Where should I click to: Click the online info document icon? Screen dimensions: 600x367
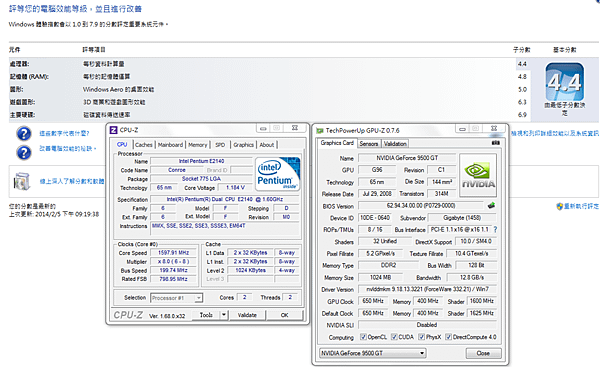21,181
